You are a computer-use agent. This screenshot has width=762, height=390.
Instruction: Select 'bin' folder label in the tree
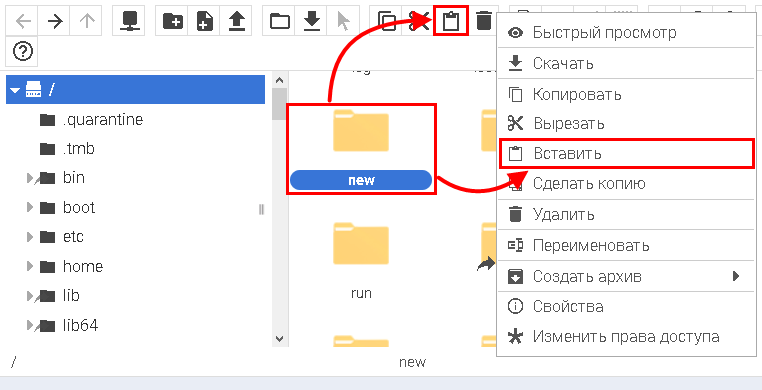[x=74, y=178]
